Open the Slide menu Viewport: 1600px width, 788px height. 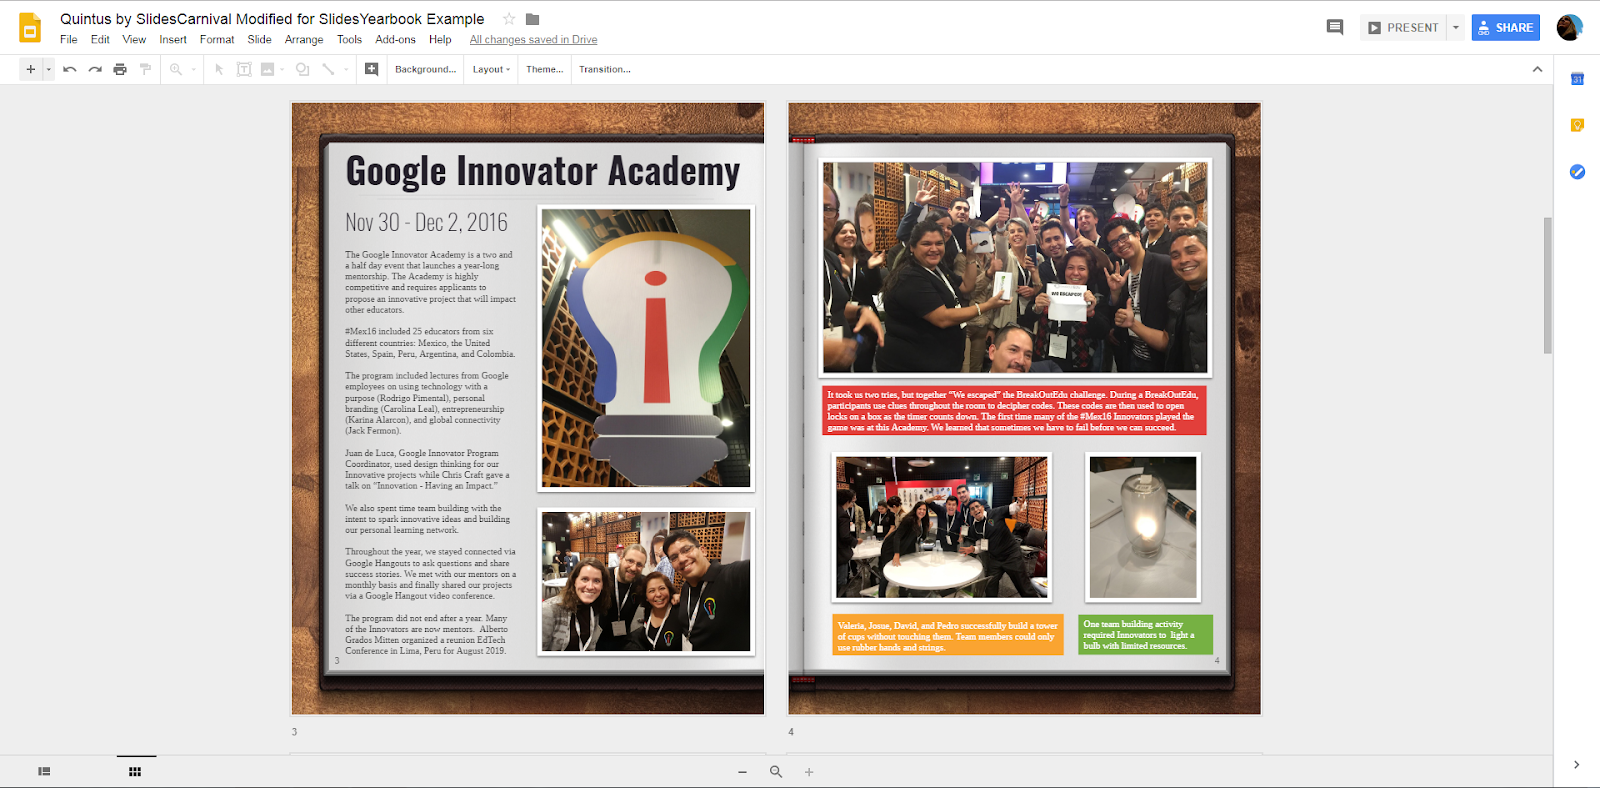(x=259, y=40)
